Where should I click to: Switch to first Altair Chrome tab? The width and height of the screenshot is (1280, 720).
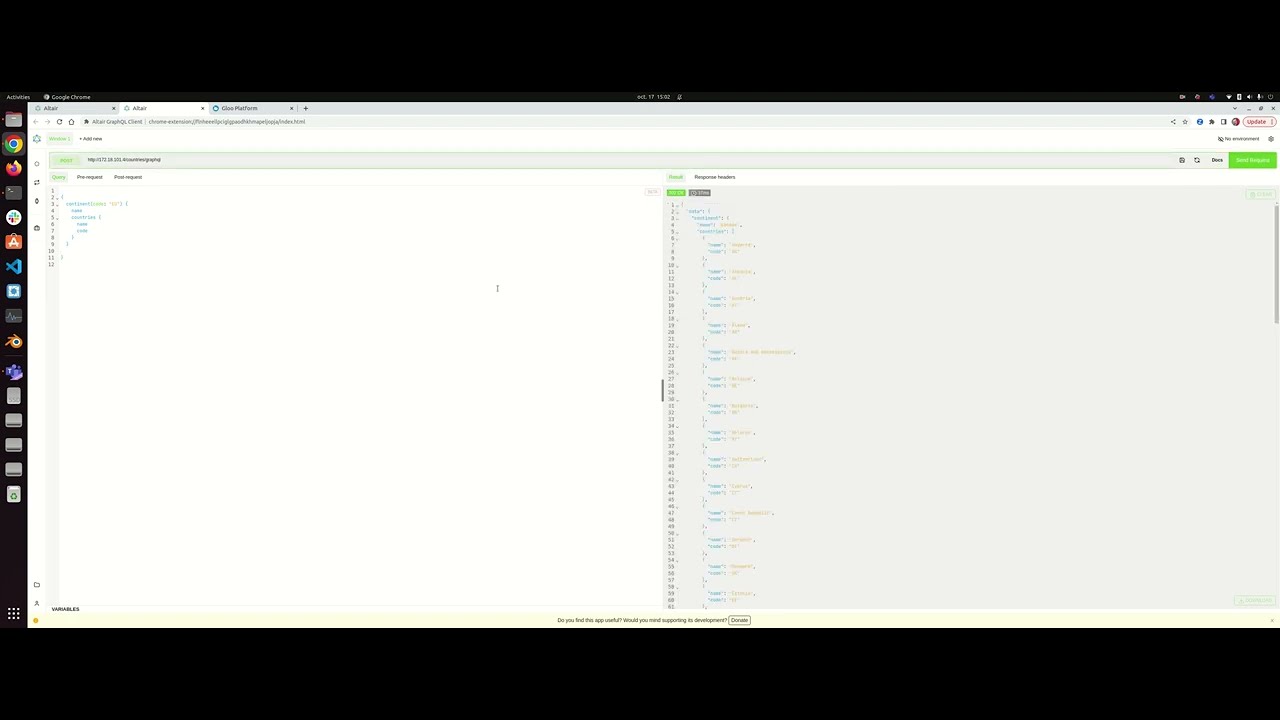click(x=73, y=108)
